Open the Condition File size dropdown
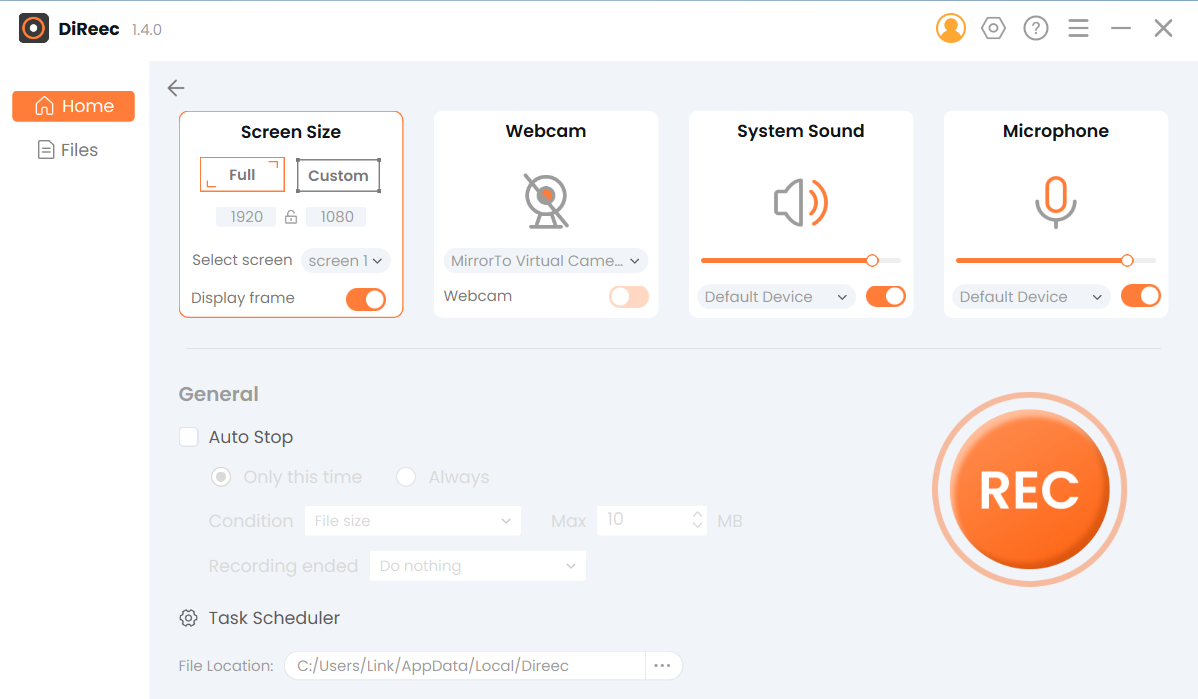 [x=413, y=520]
